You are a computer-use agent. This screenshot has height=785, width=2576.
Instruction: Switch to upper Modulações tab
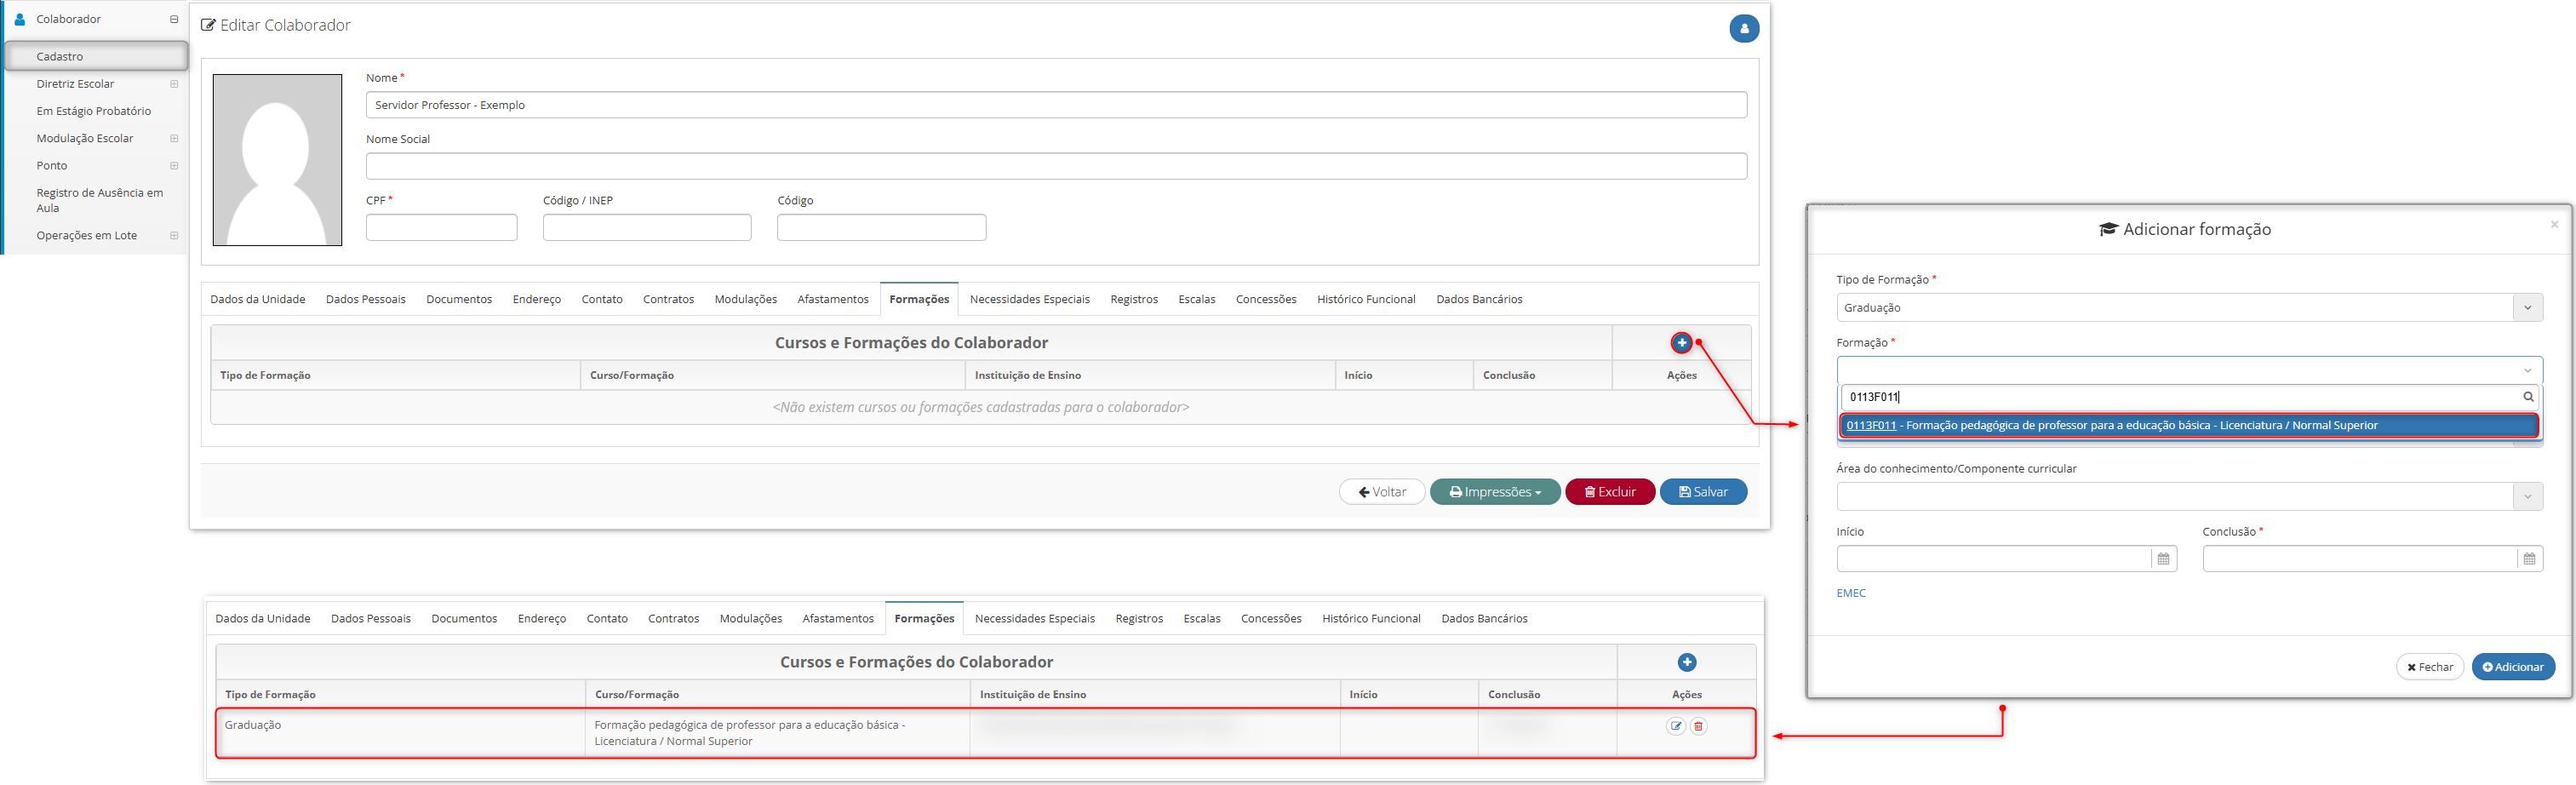coord(746,299)
